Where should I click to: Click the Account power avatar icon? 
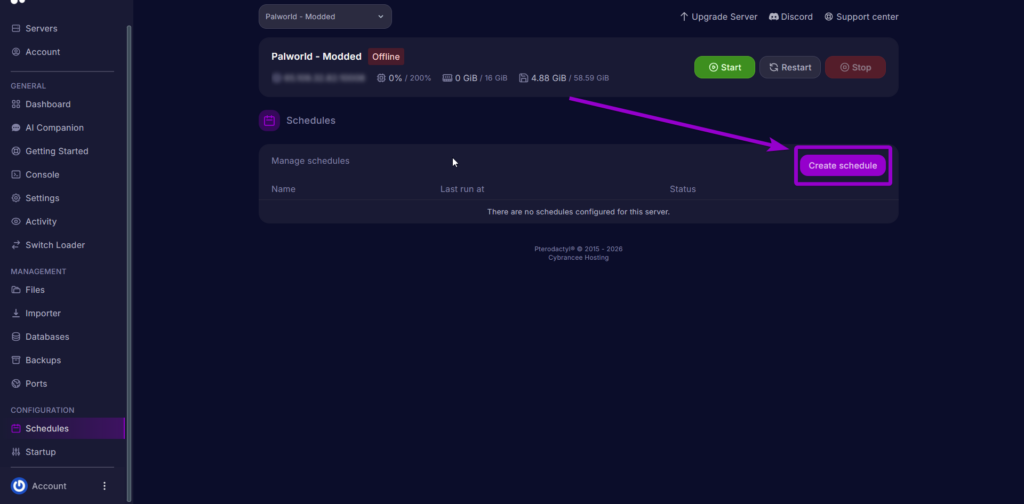[x=19, y=486]
